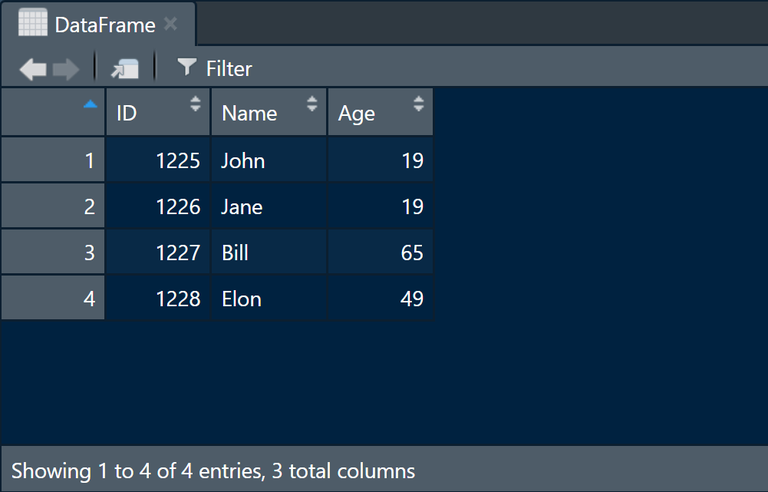Sort by Age column arrows
Screen dimensions: 768x492
click(418, 103)
